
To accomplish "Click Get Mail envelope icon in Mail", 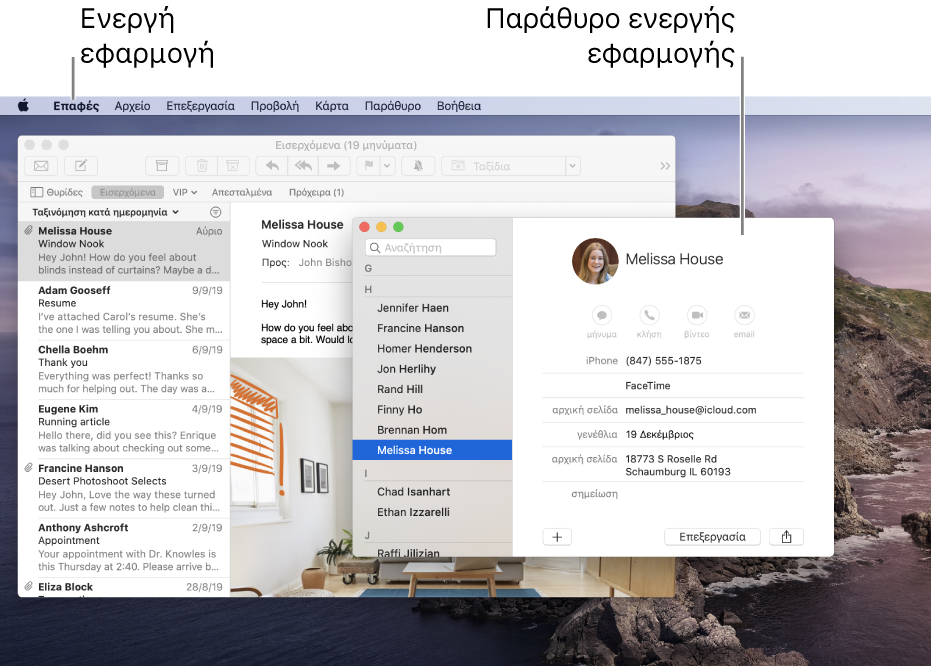I will (x=41, y=166).
